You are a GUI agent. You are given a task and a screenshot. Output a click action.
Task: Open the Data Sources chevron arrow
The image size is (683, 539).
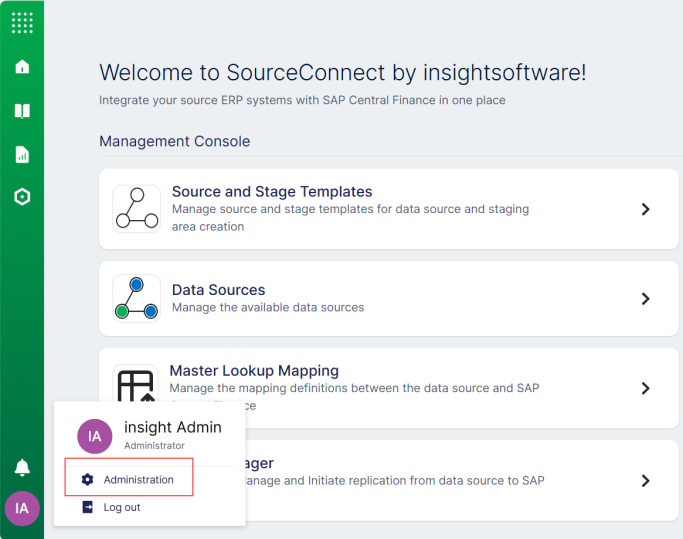tap(646, 298)
